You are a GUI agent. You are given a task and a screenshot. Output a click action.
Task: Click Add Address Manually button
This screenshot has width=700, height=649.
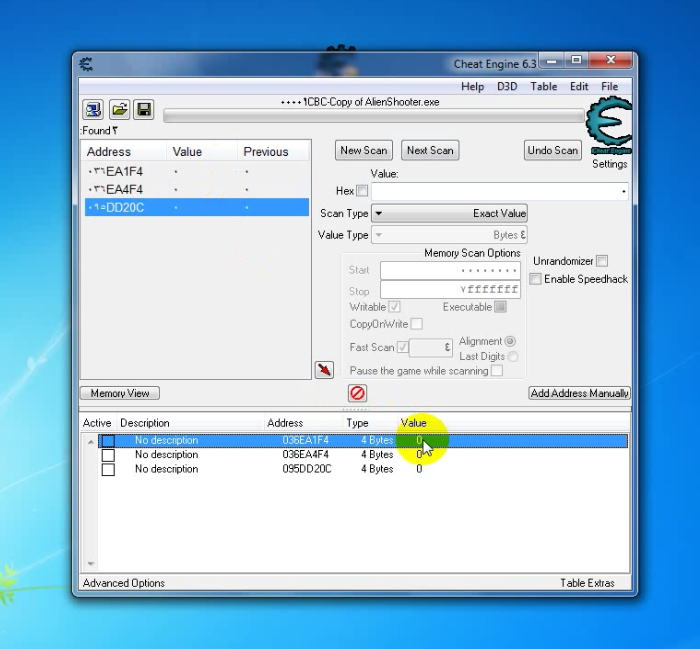pyautogui.click(x=579, y=393)
